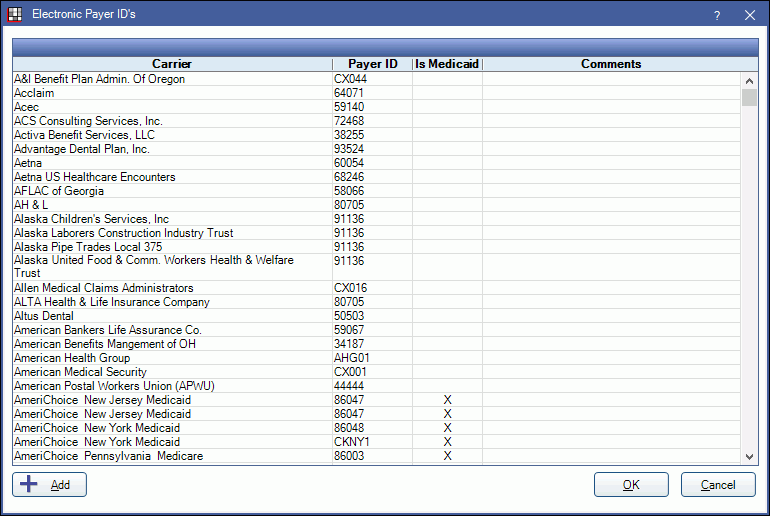This screenshot has height=516, width=770.
Task: Click payer ID 72468 cell
Action: (x=372, y=121)
